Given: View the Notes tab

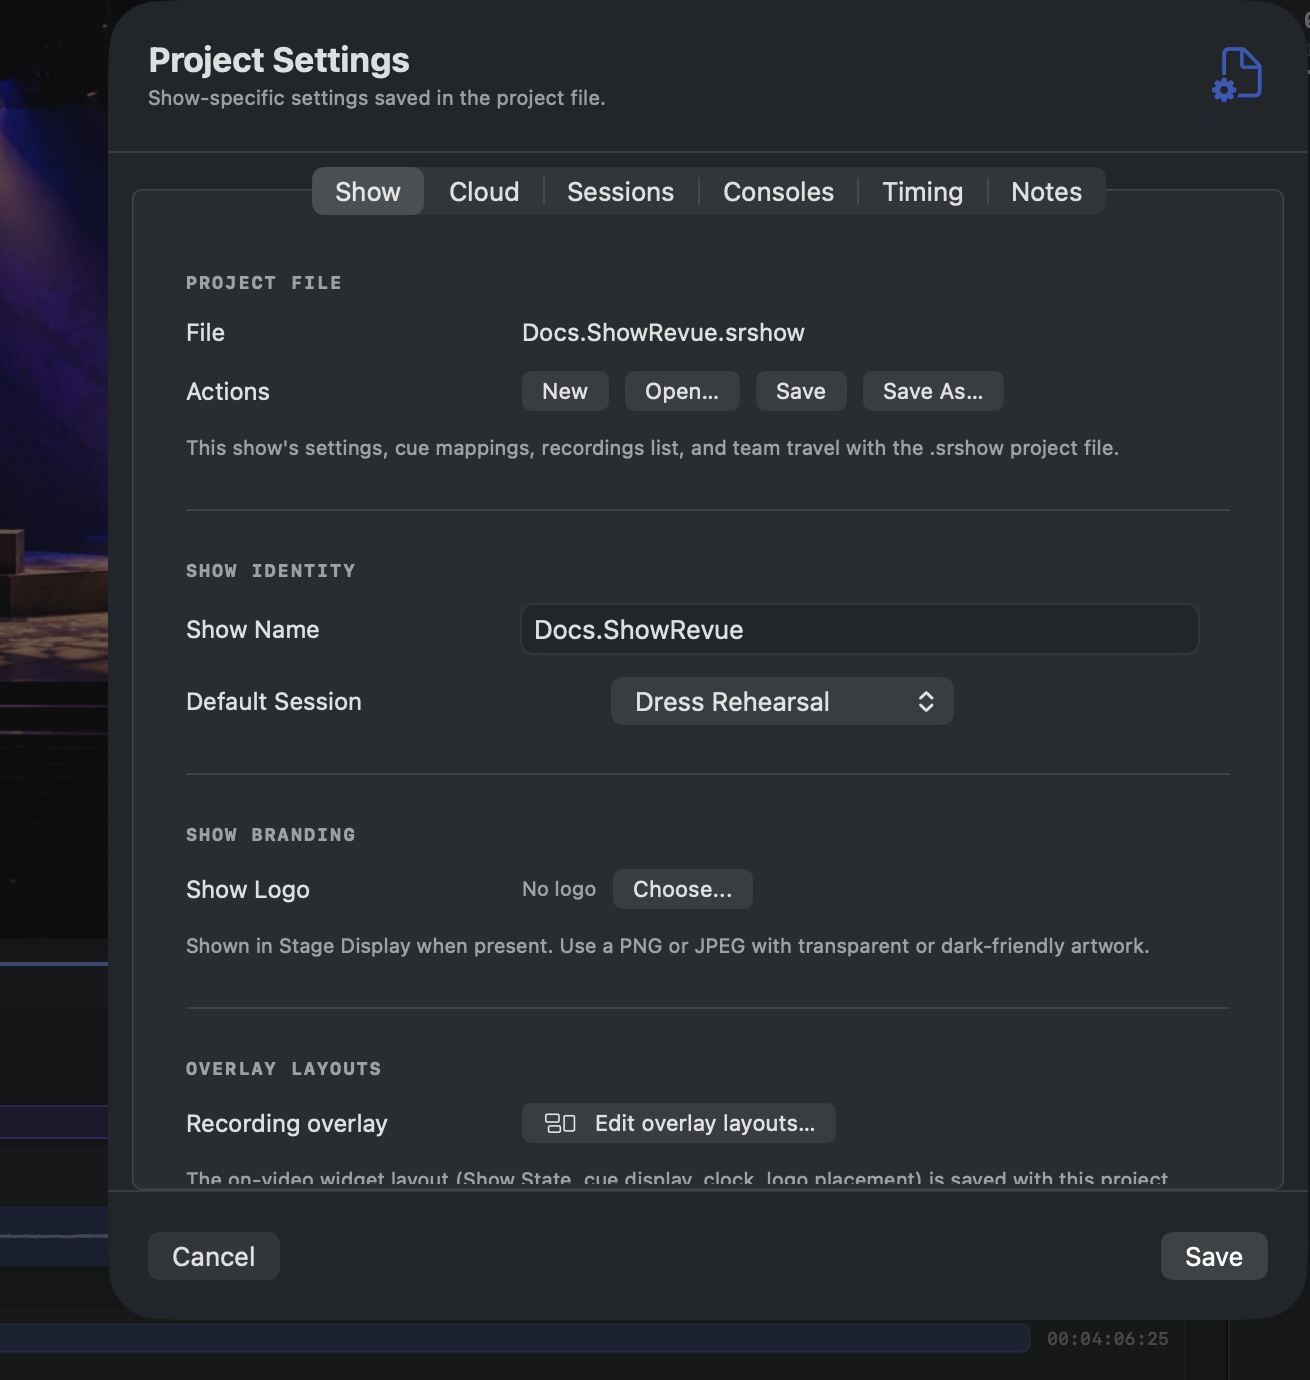Looking at the screenshot, I should (1046, 191).
